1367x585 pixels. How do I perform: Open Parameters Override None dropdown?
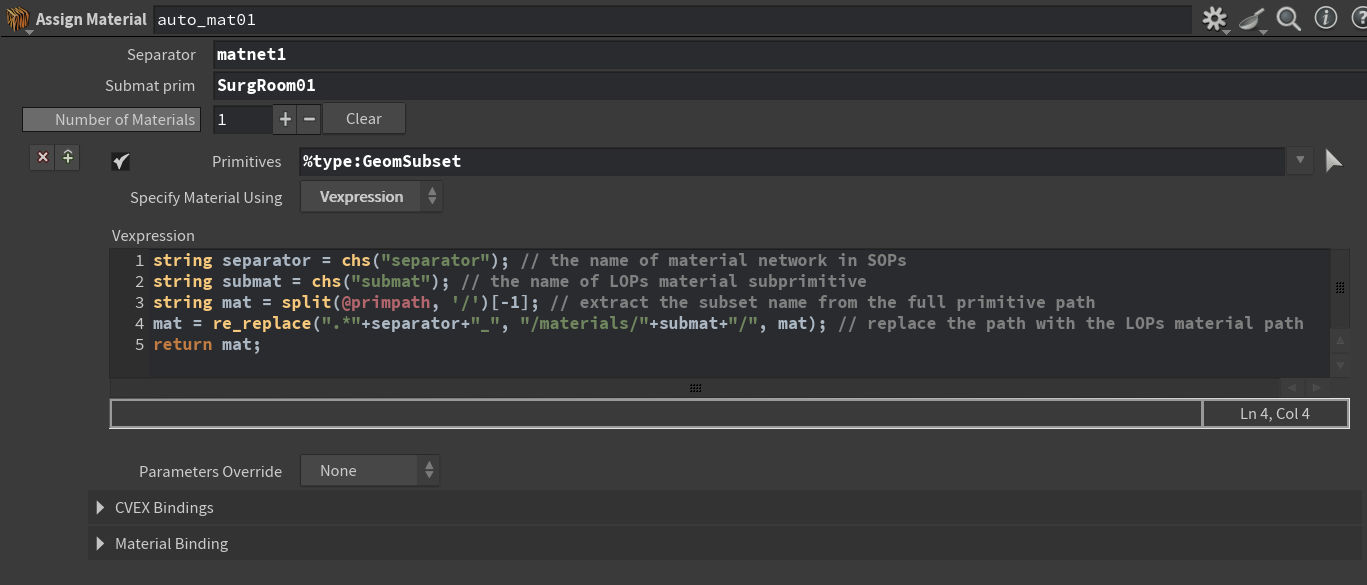coord(369,471)
